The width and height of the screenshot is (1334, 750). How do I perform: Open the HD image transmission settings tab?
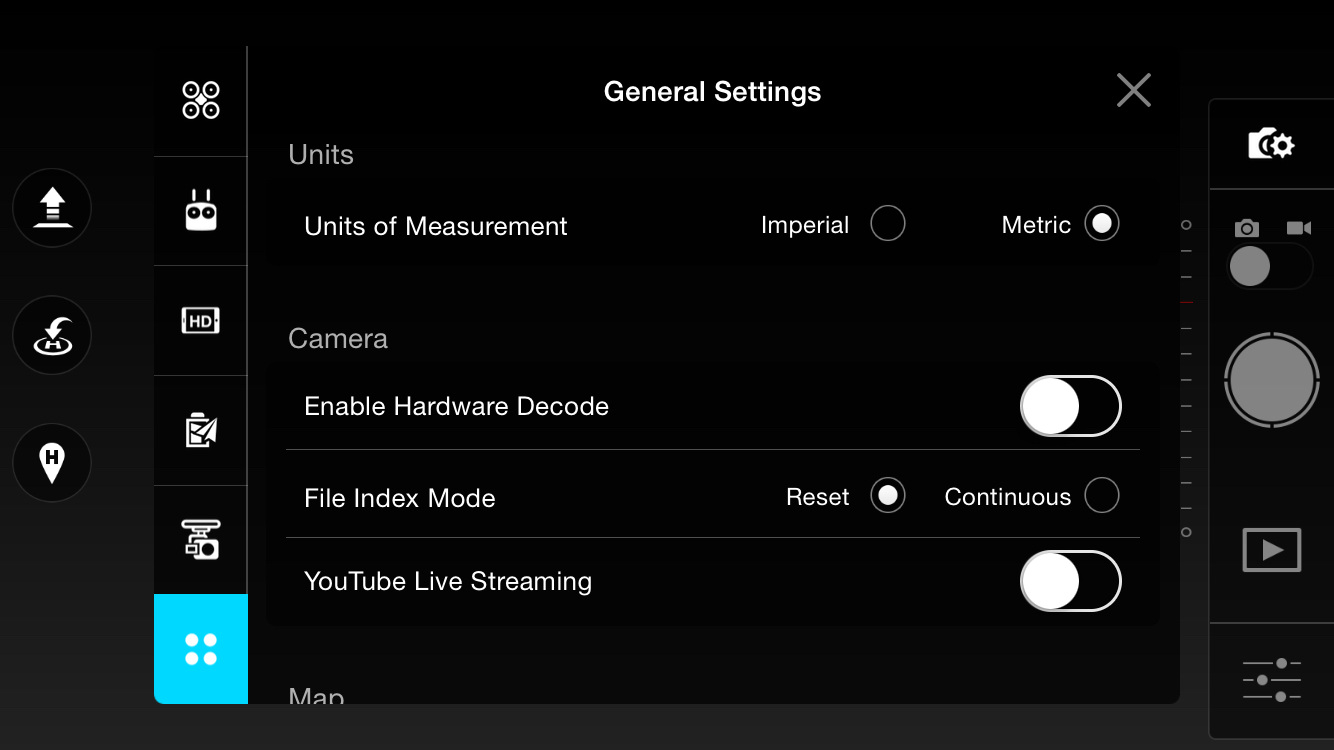click(201, 321)
